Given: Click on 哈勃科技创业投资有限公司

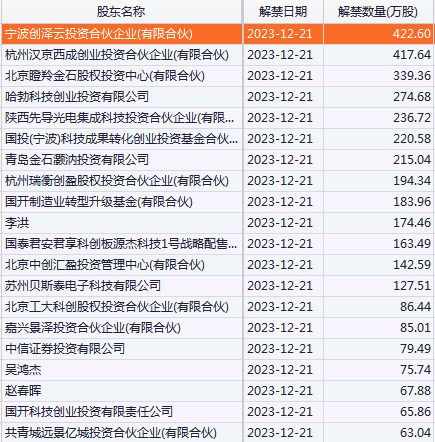Looking at the screenshot, I should 77,97.
